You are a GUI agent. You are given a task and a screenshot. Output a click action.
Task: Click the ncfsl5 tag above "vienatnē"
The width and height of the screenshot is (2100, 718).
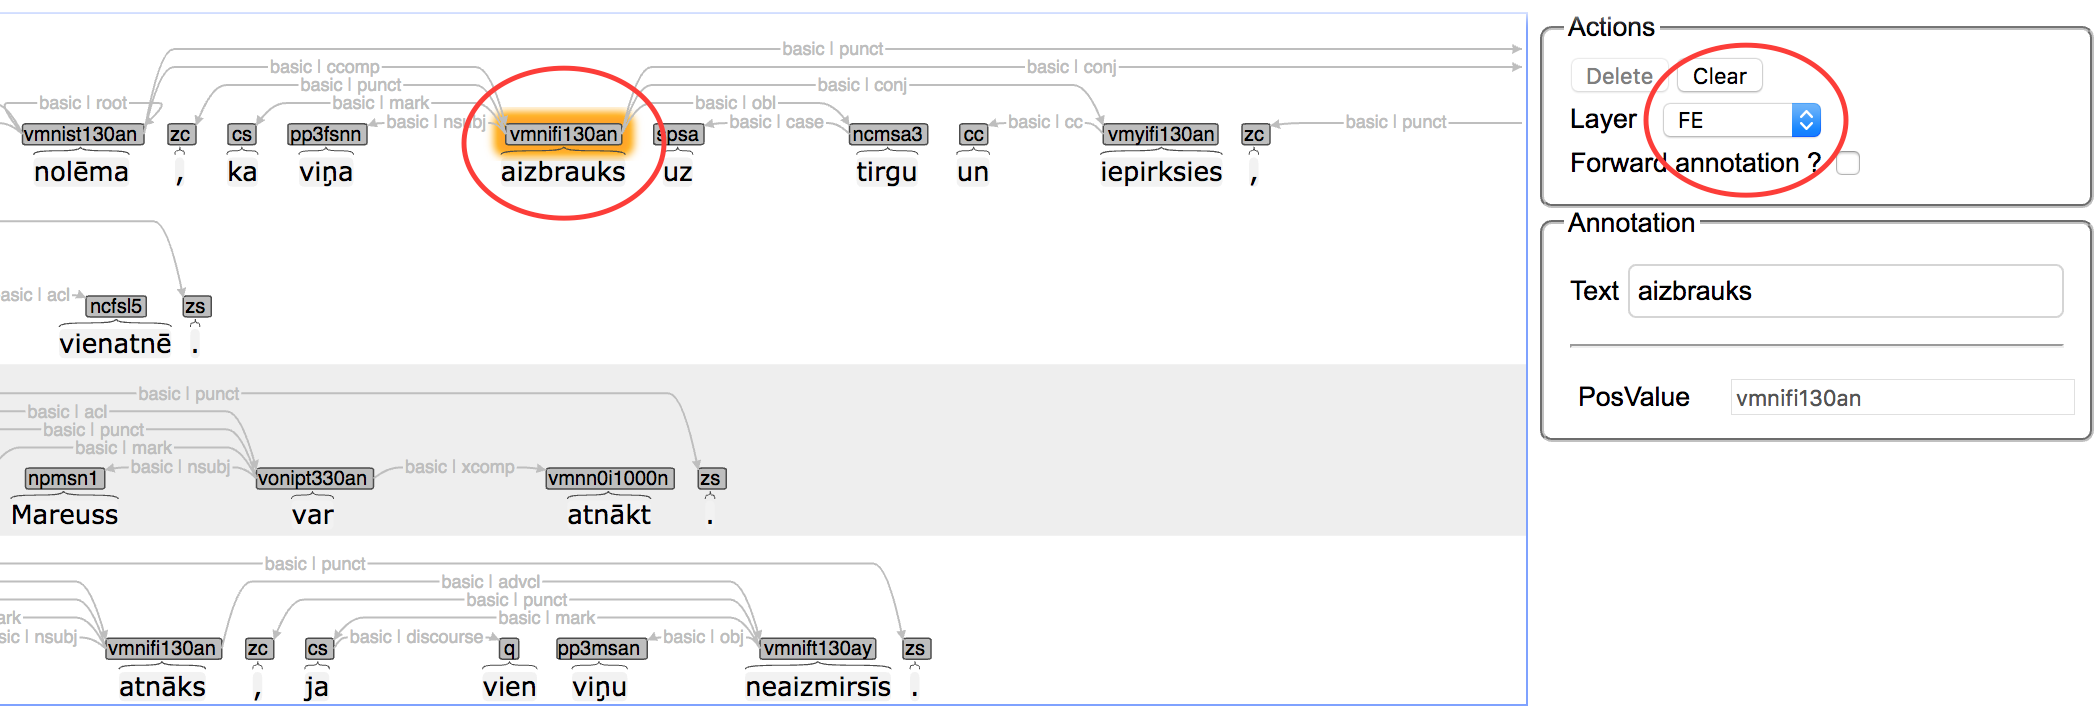[116, 306]
